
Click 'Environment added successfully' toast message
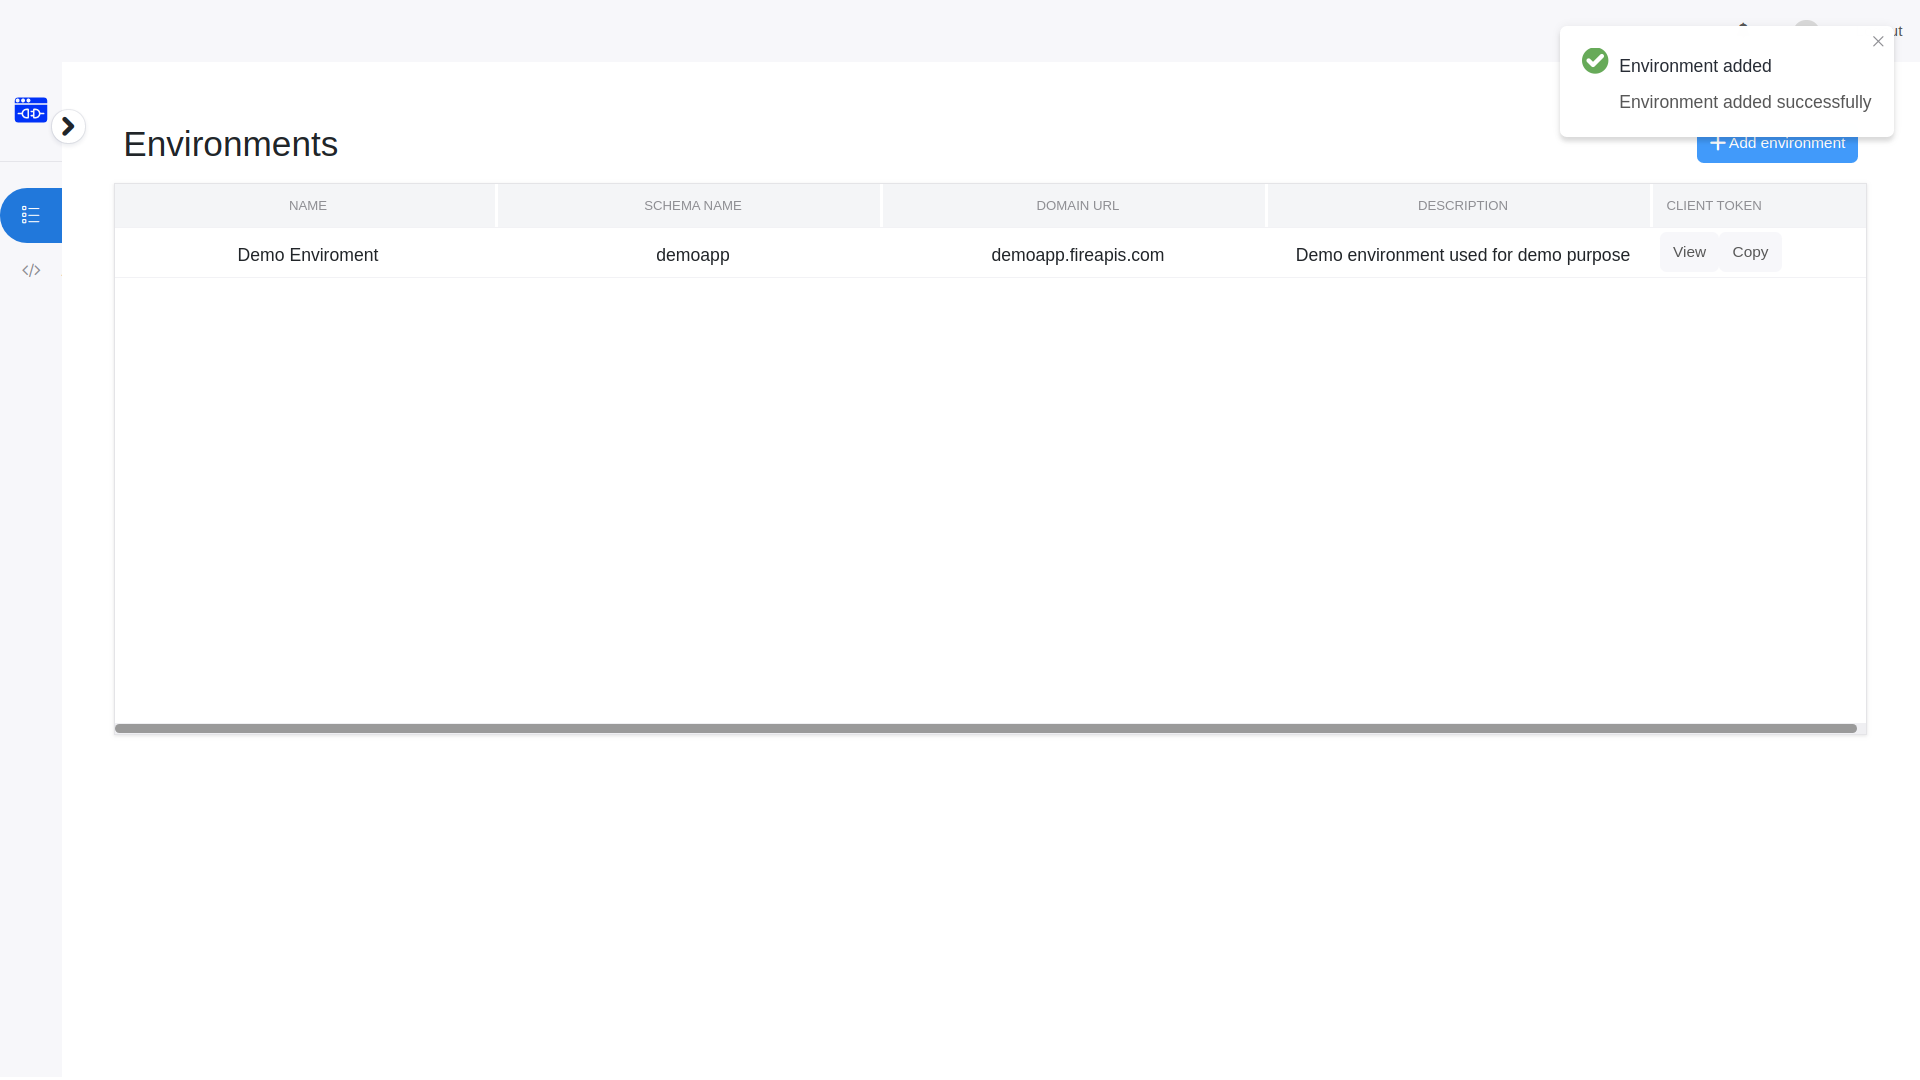click(1745, 102)
